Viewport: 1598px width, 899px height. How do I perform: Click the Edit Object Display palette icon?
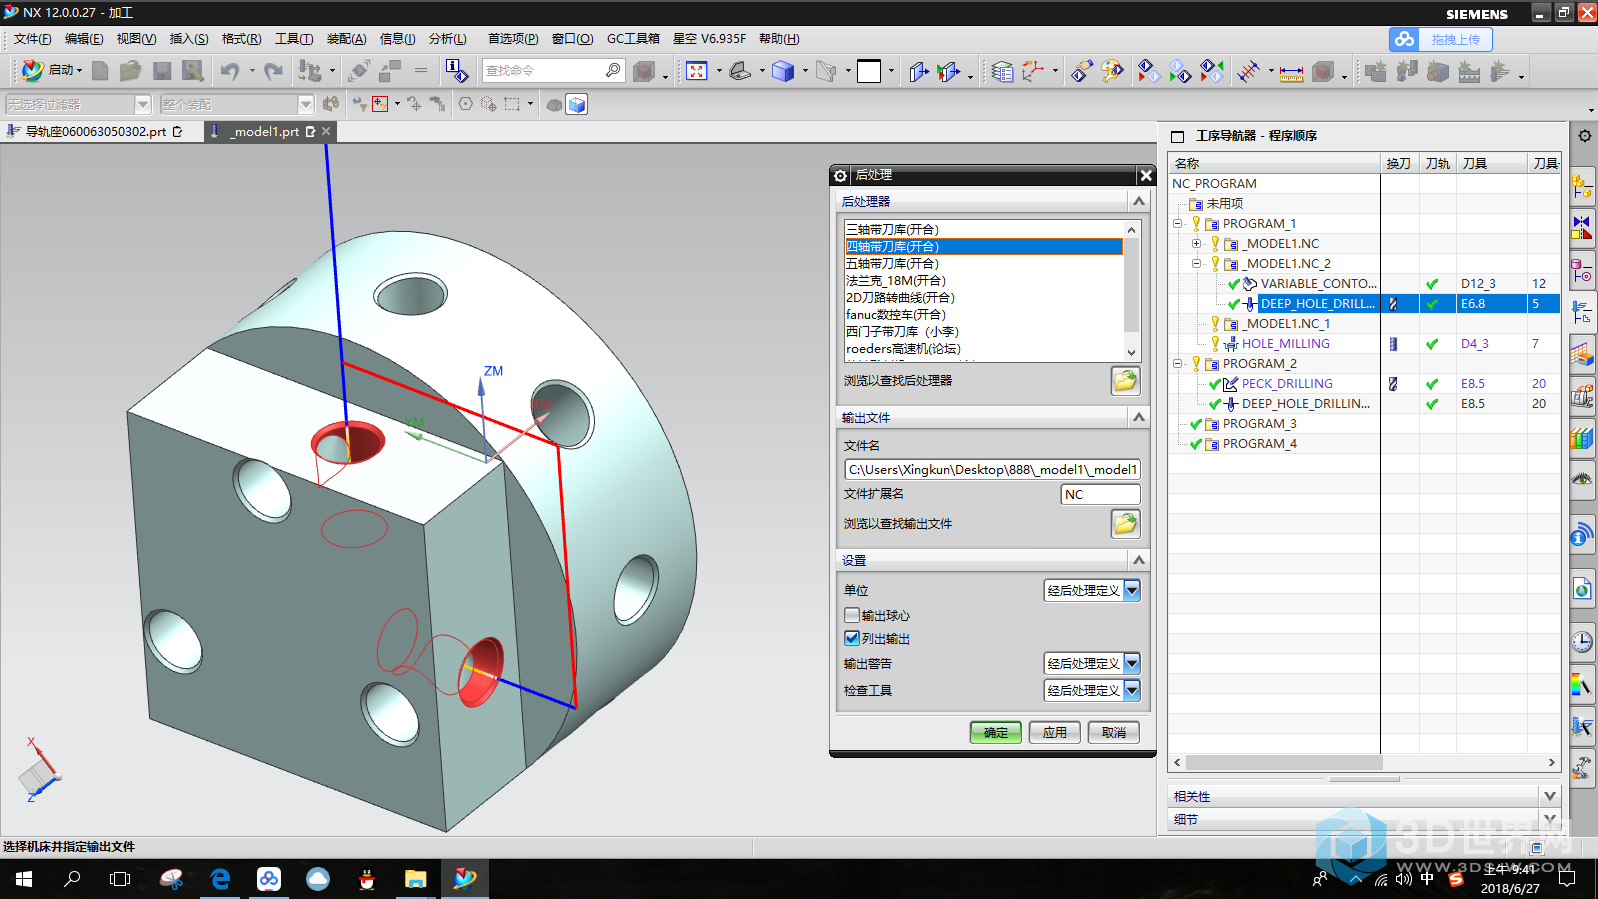(1113, 71)
